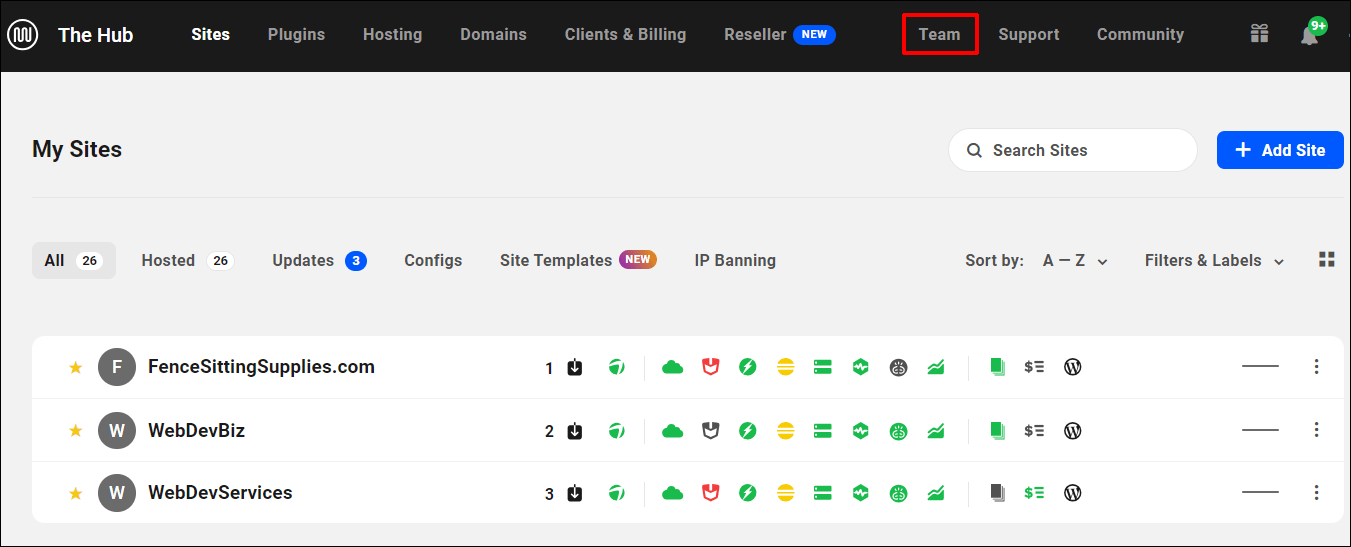
Task: Open Team in top navigation
Action: click(939, 34)
